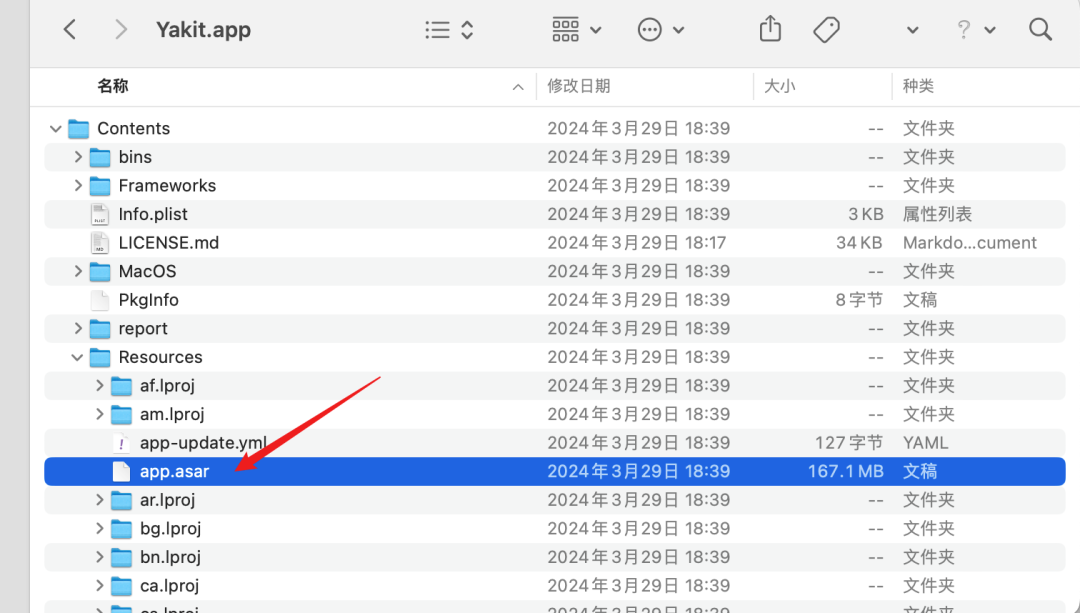Select the LICENSE.md file icon

(x=100, y=243)
